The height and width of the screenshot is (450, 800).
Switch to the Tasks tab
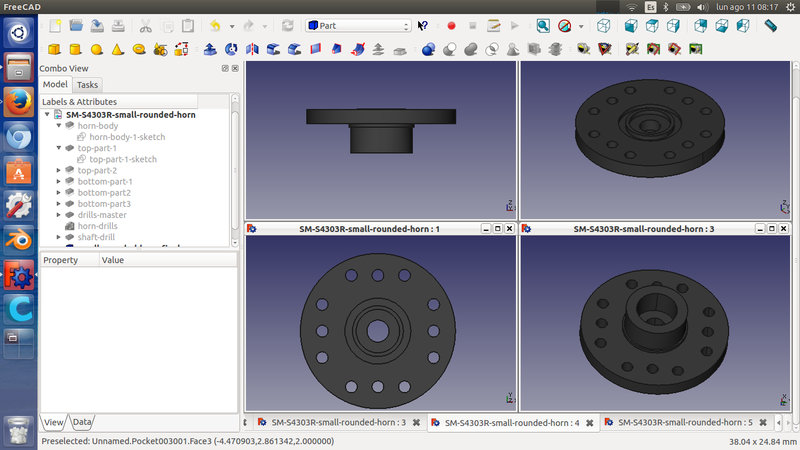pos(87,85)
